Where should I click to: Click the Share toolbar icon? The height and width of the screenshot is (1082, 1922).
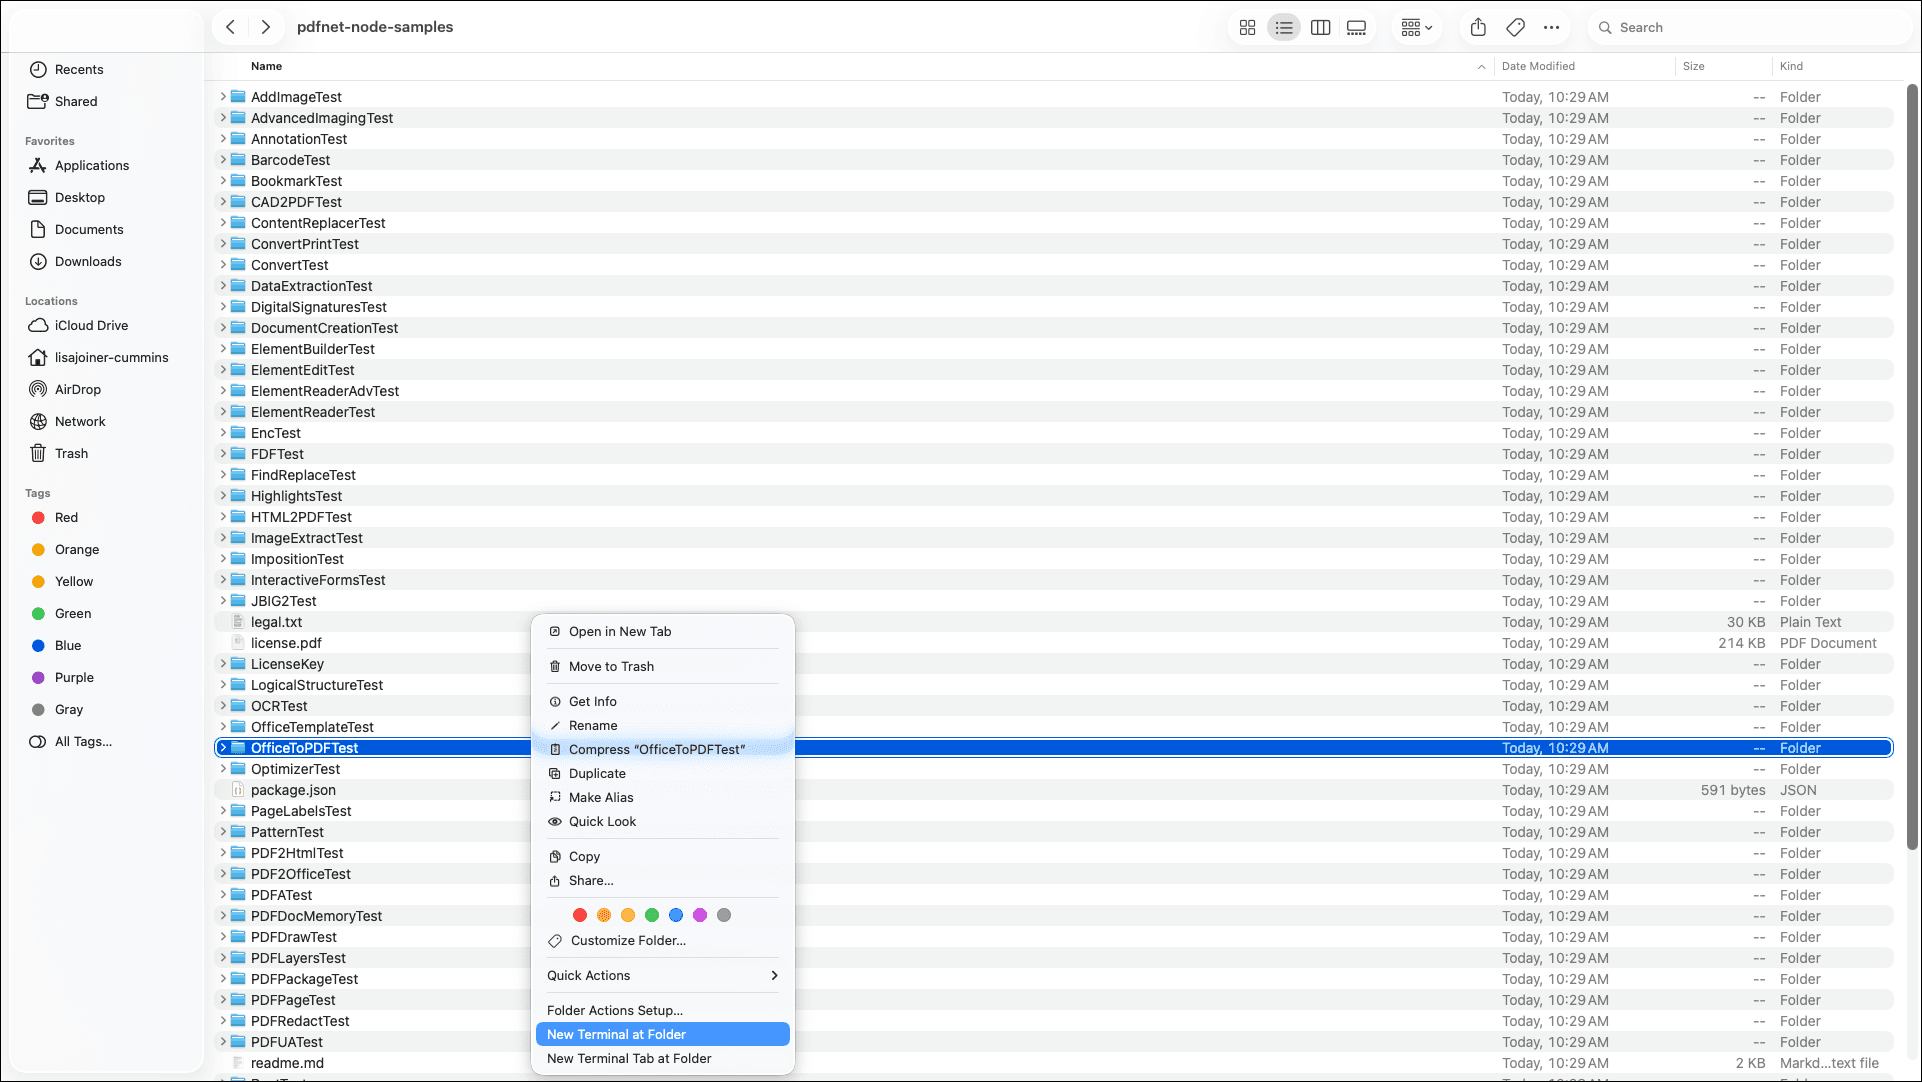(1478, 28)
